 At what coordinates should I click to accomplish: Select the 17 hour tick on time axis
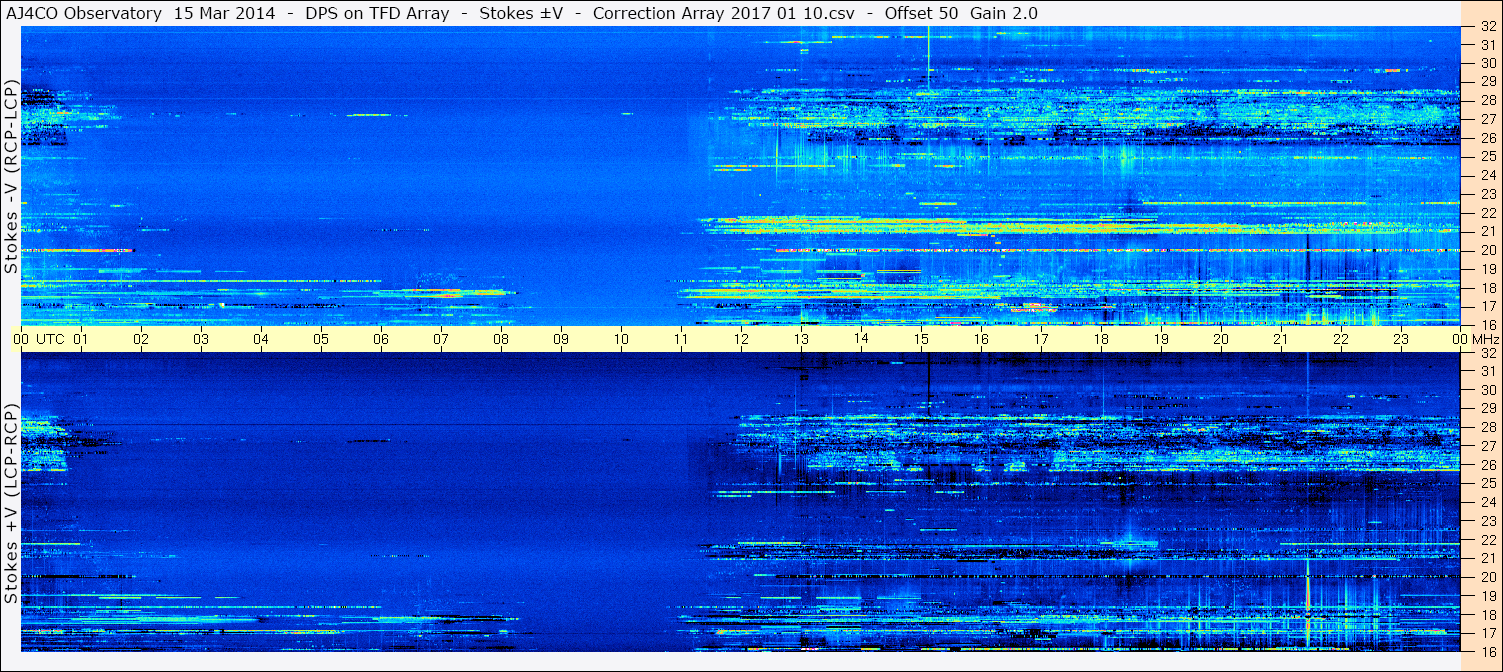coord(1041,339)
